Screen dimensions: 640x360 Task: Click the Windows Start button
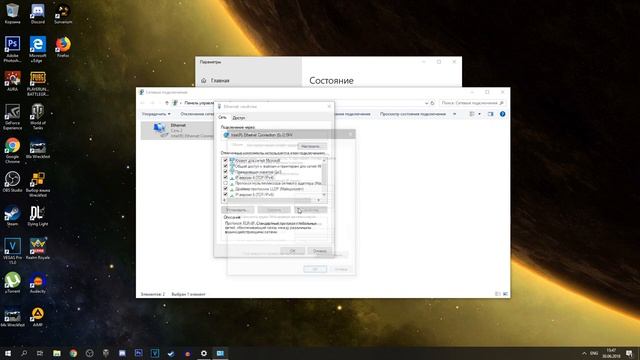point(8,353)
